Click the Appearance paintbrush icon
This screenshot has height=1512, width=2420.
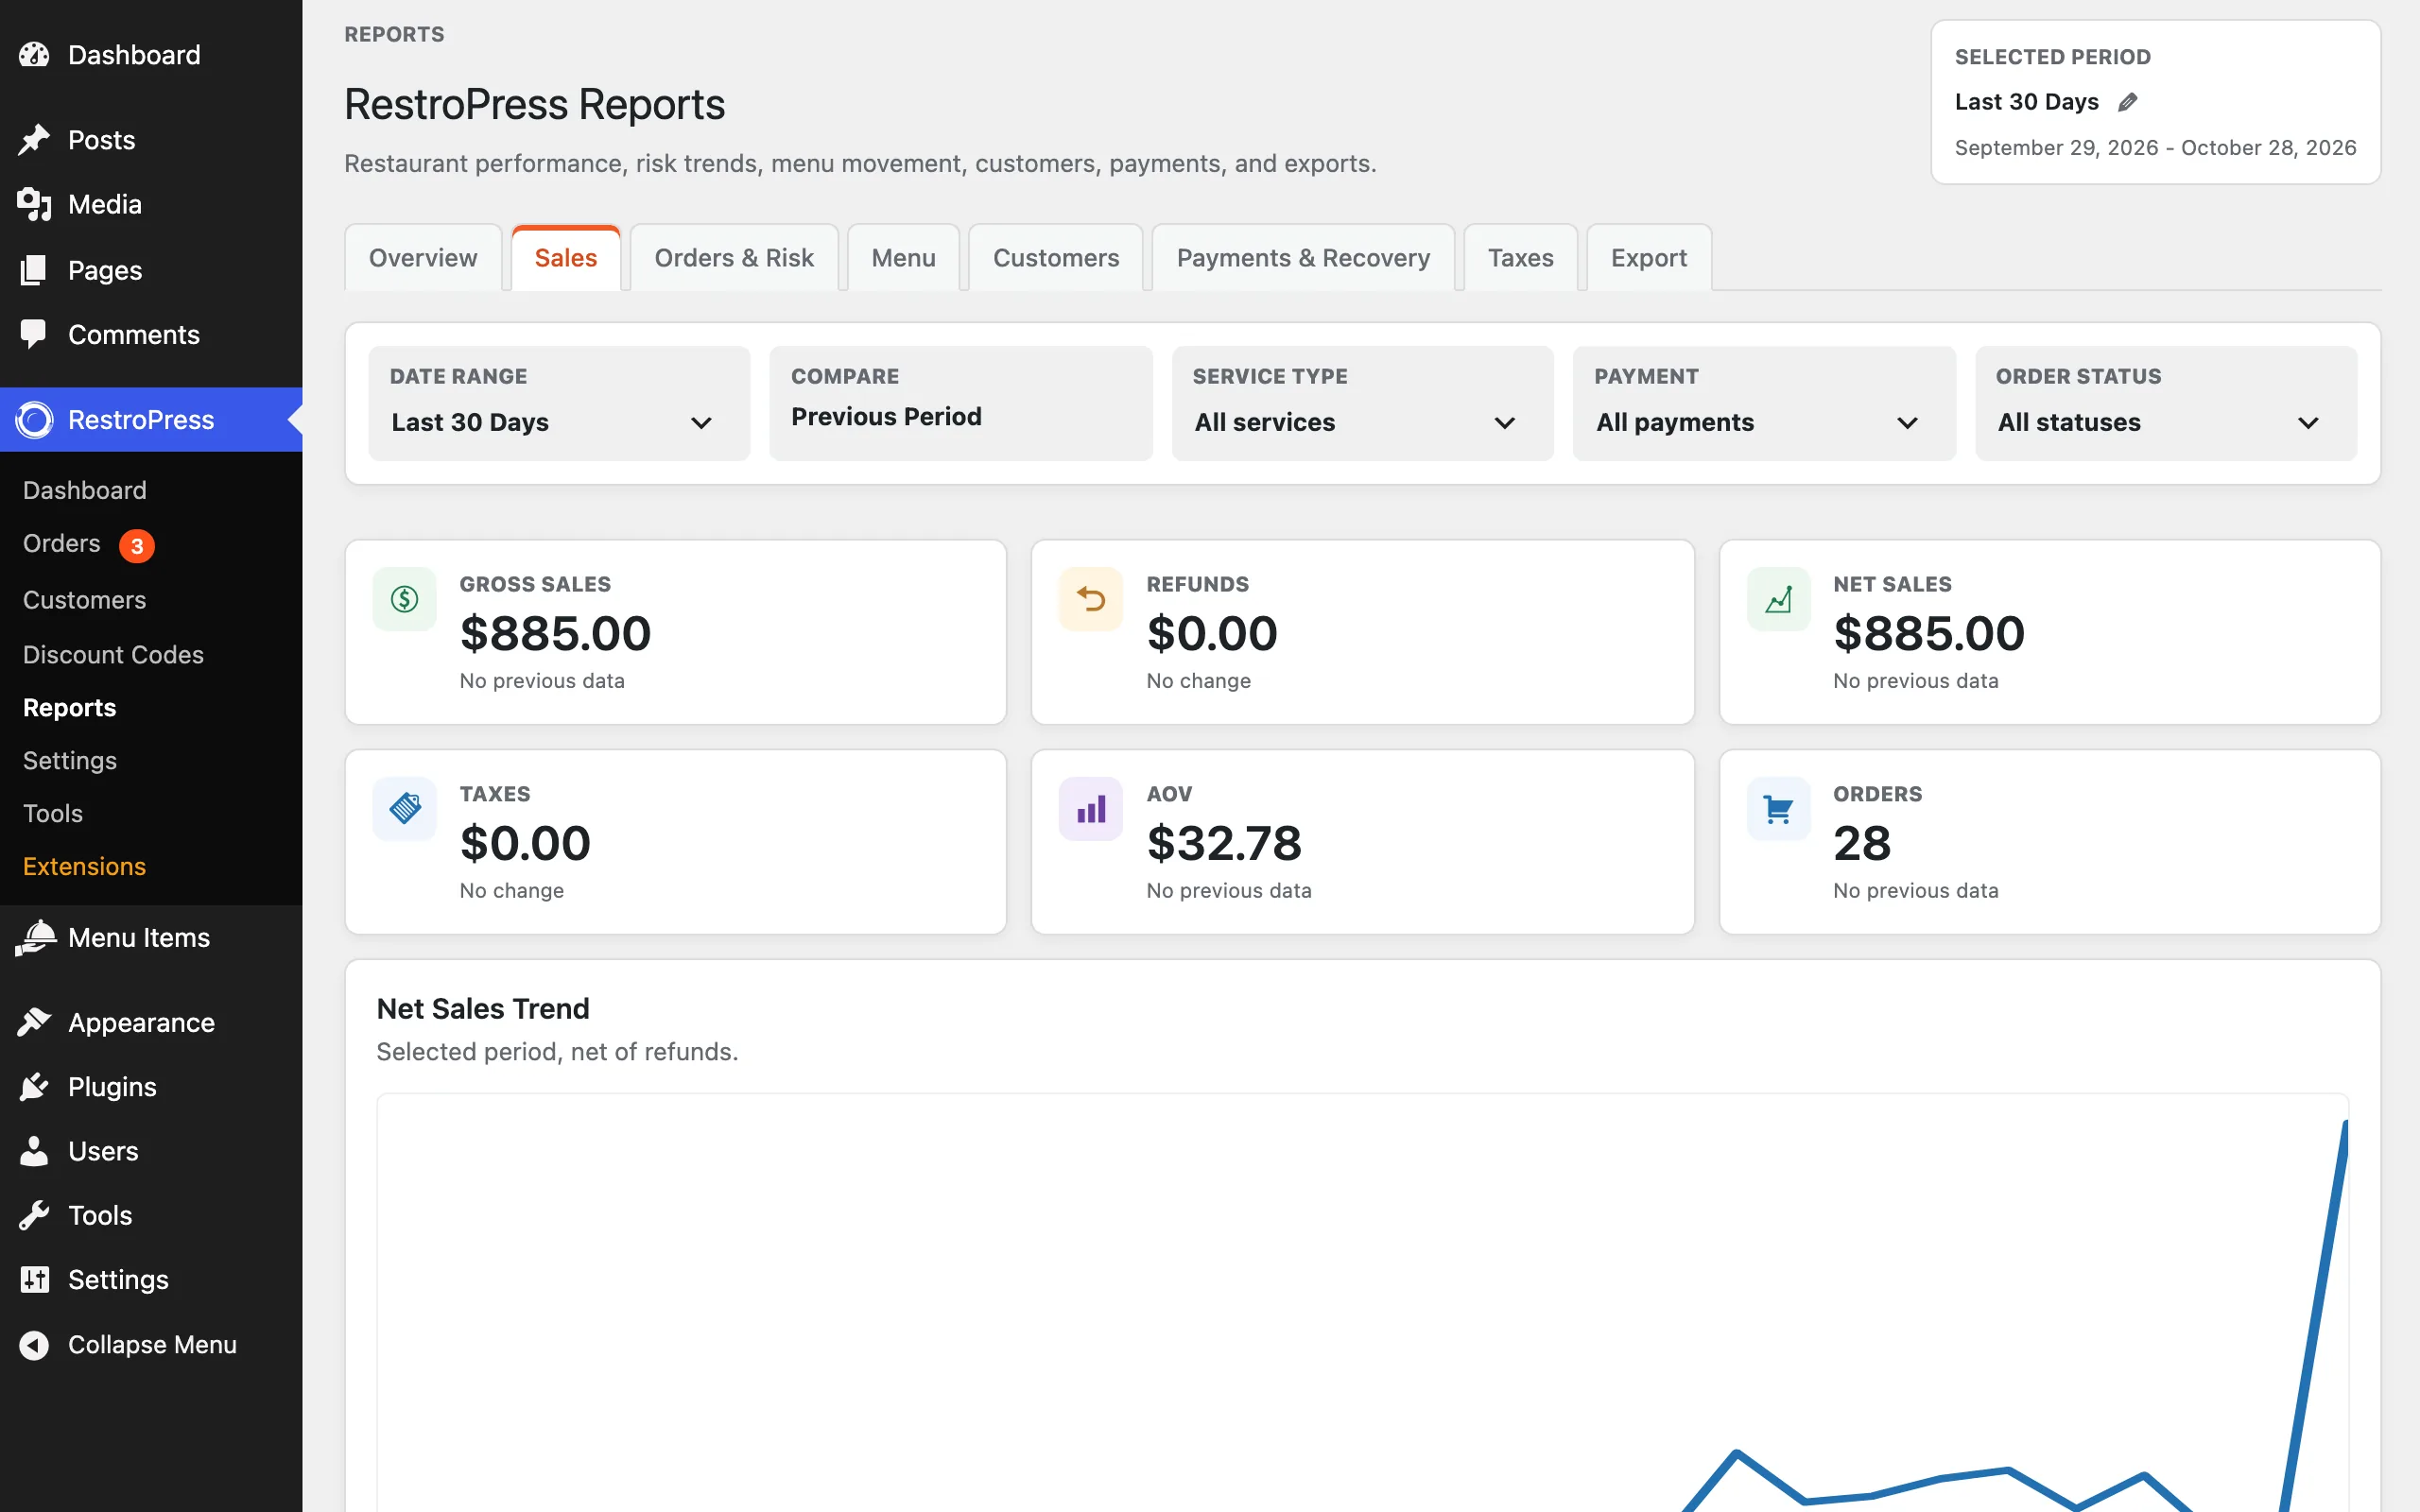point(34,1022)
